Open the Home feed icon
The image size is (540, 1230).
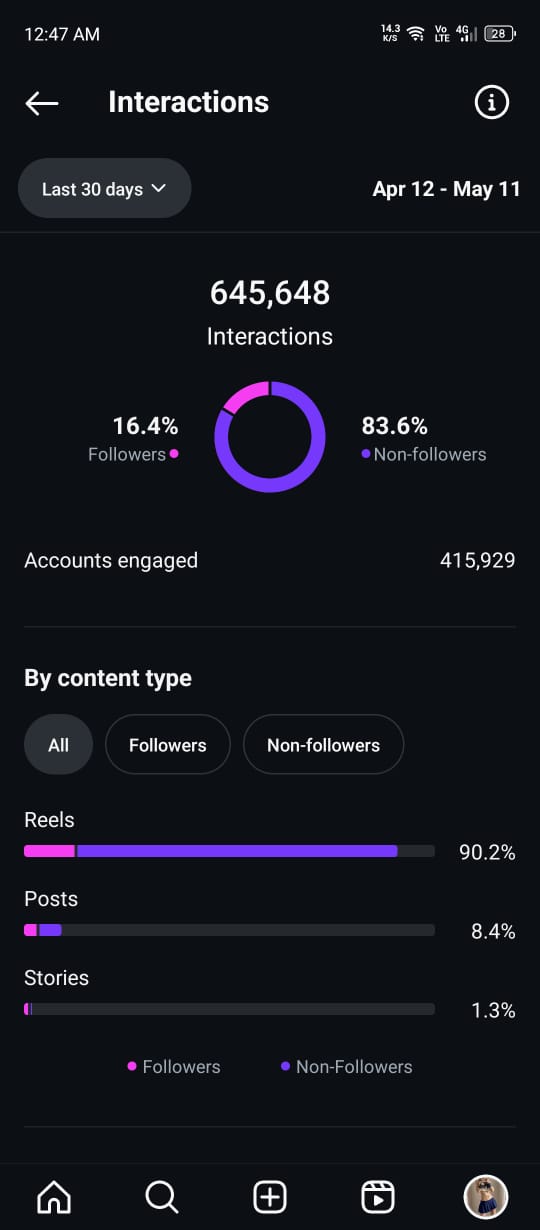(x=54, y=1196)
